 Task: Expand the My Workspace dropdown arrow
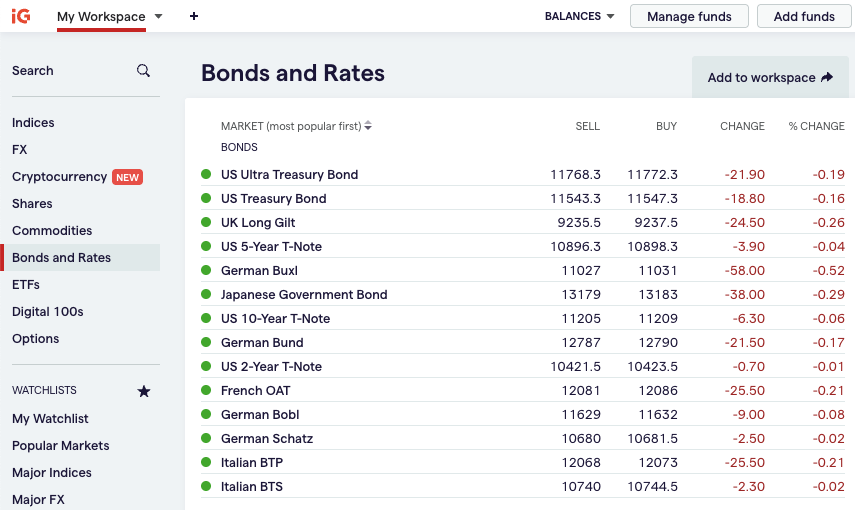159,16
